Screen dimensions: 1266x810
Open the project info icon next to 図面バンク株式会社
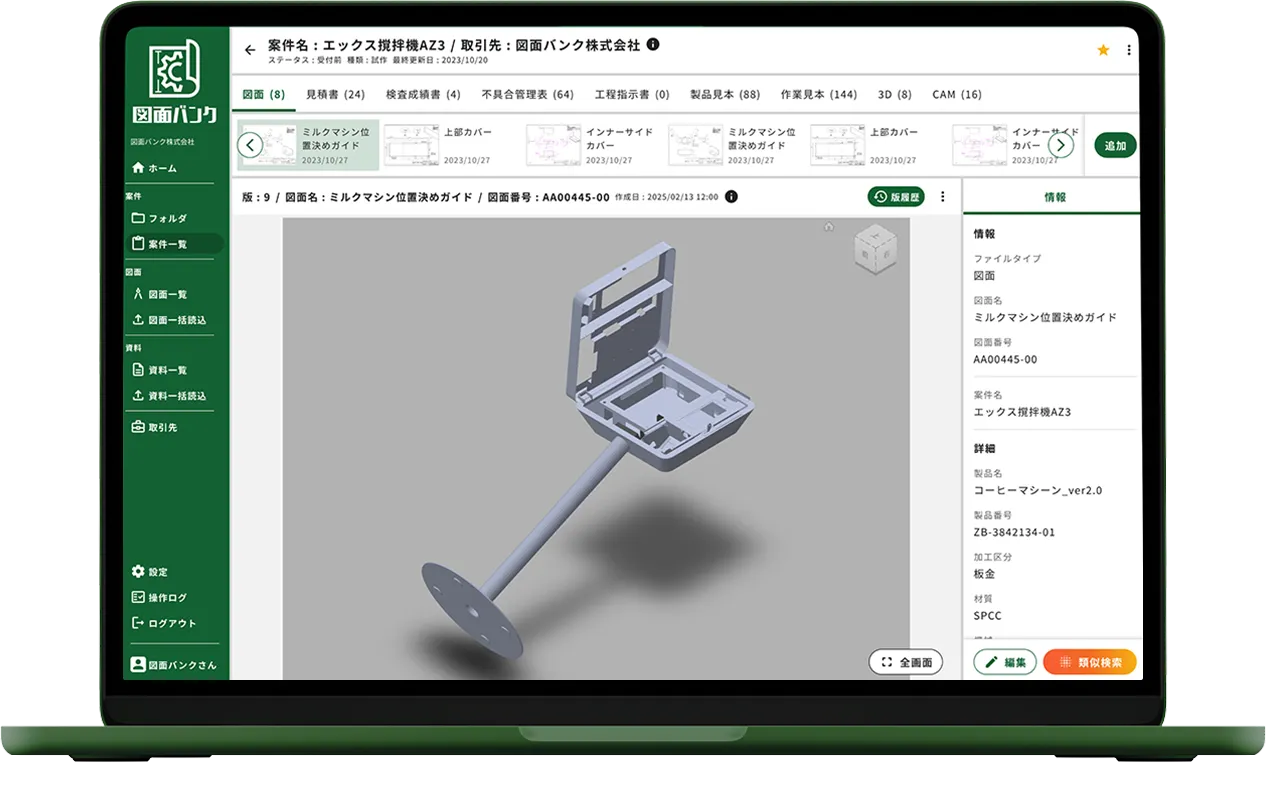(653, 45)
